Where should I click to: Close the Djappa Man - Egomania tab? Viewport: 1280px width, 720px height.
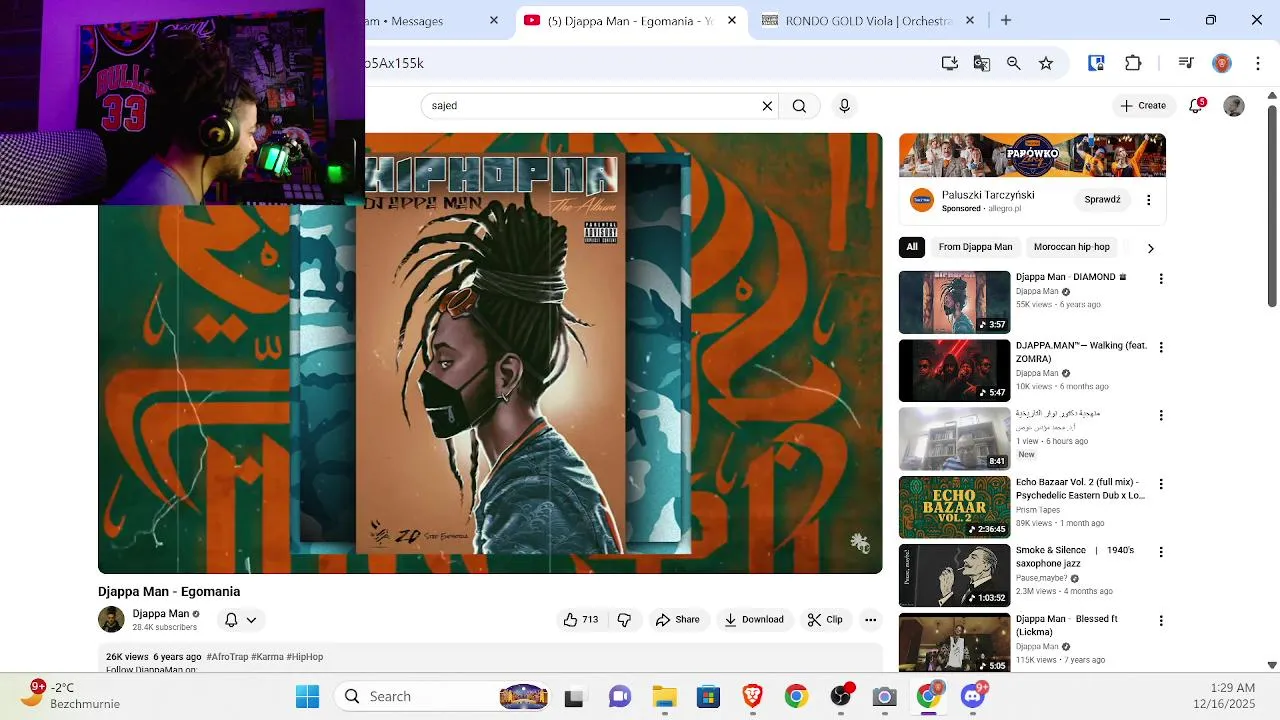pyautogui.click(x=732, y=20)
